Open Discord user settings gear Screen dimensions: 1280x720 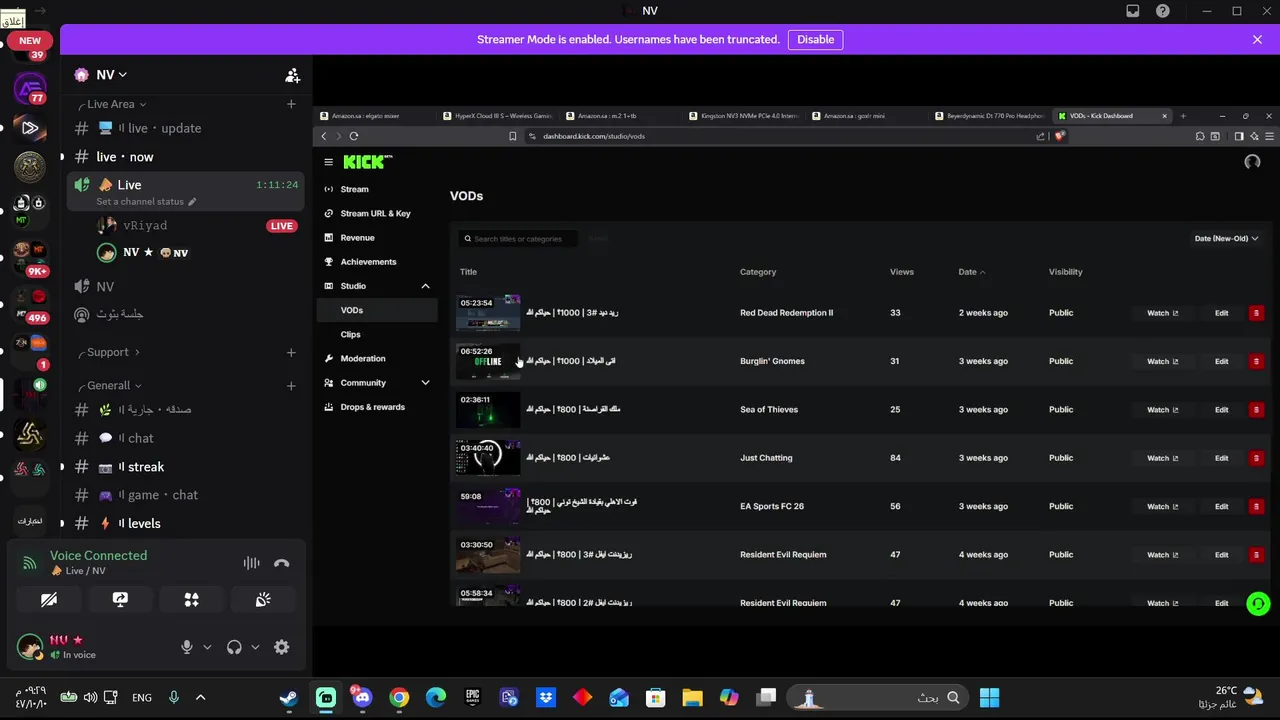point(282,647)
